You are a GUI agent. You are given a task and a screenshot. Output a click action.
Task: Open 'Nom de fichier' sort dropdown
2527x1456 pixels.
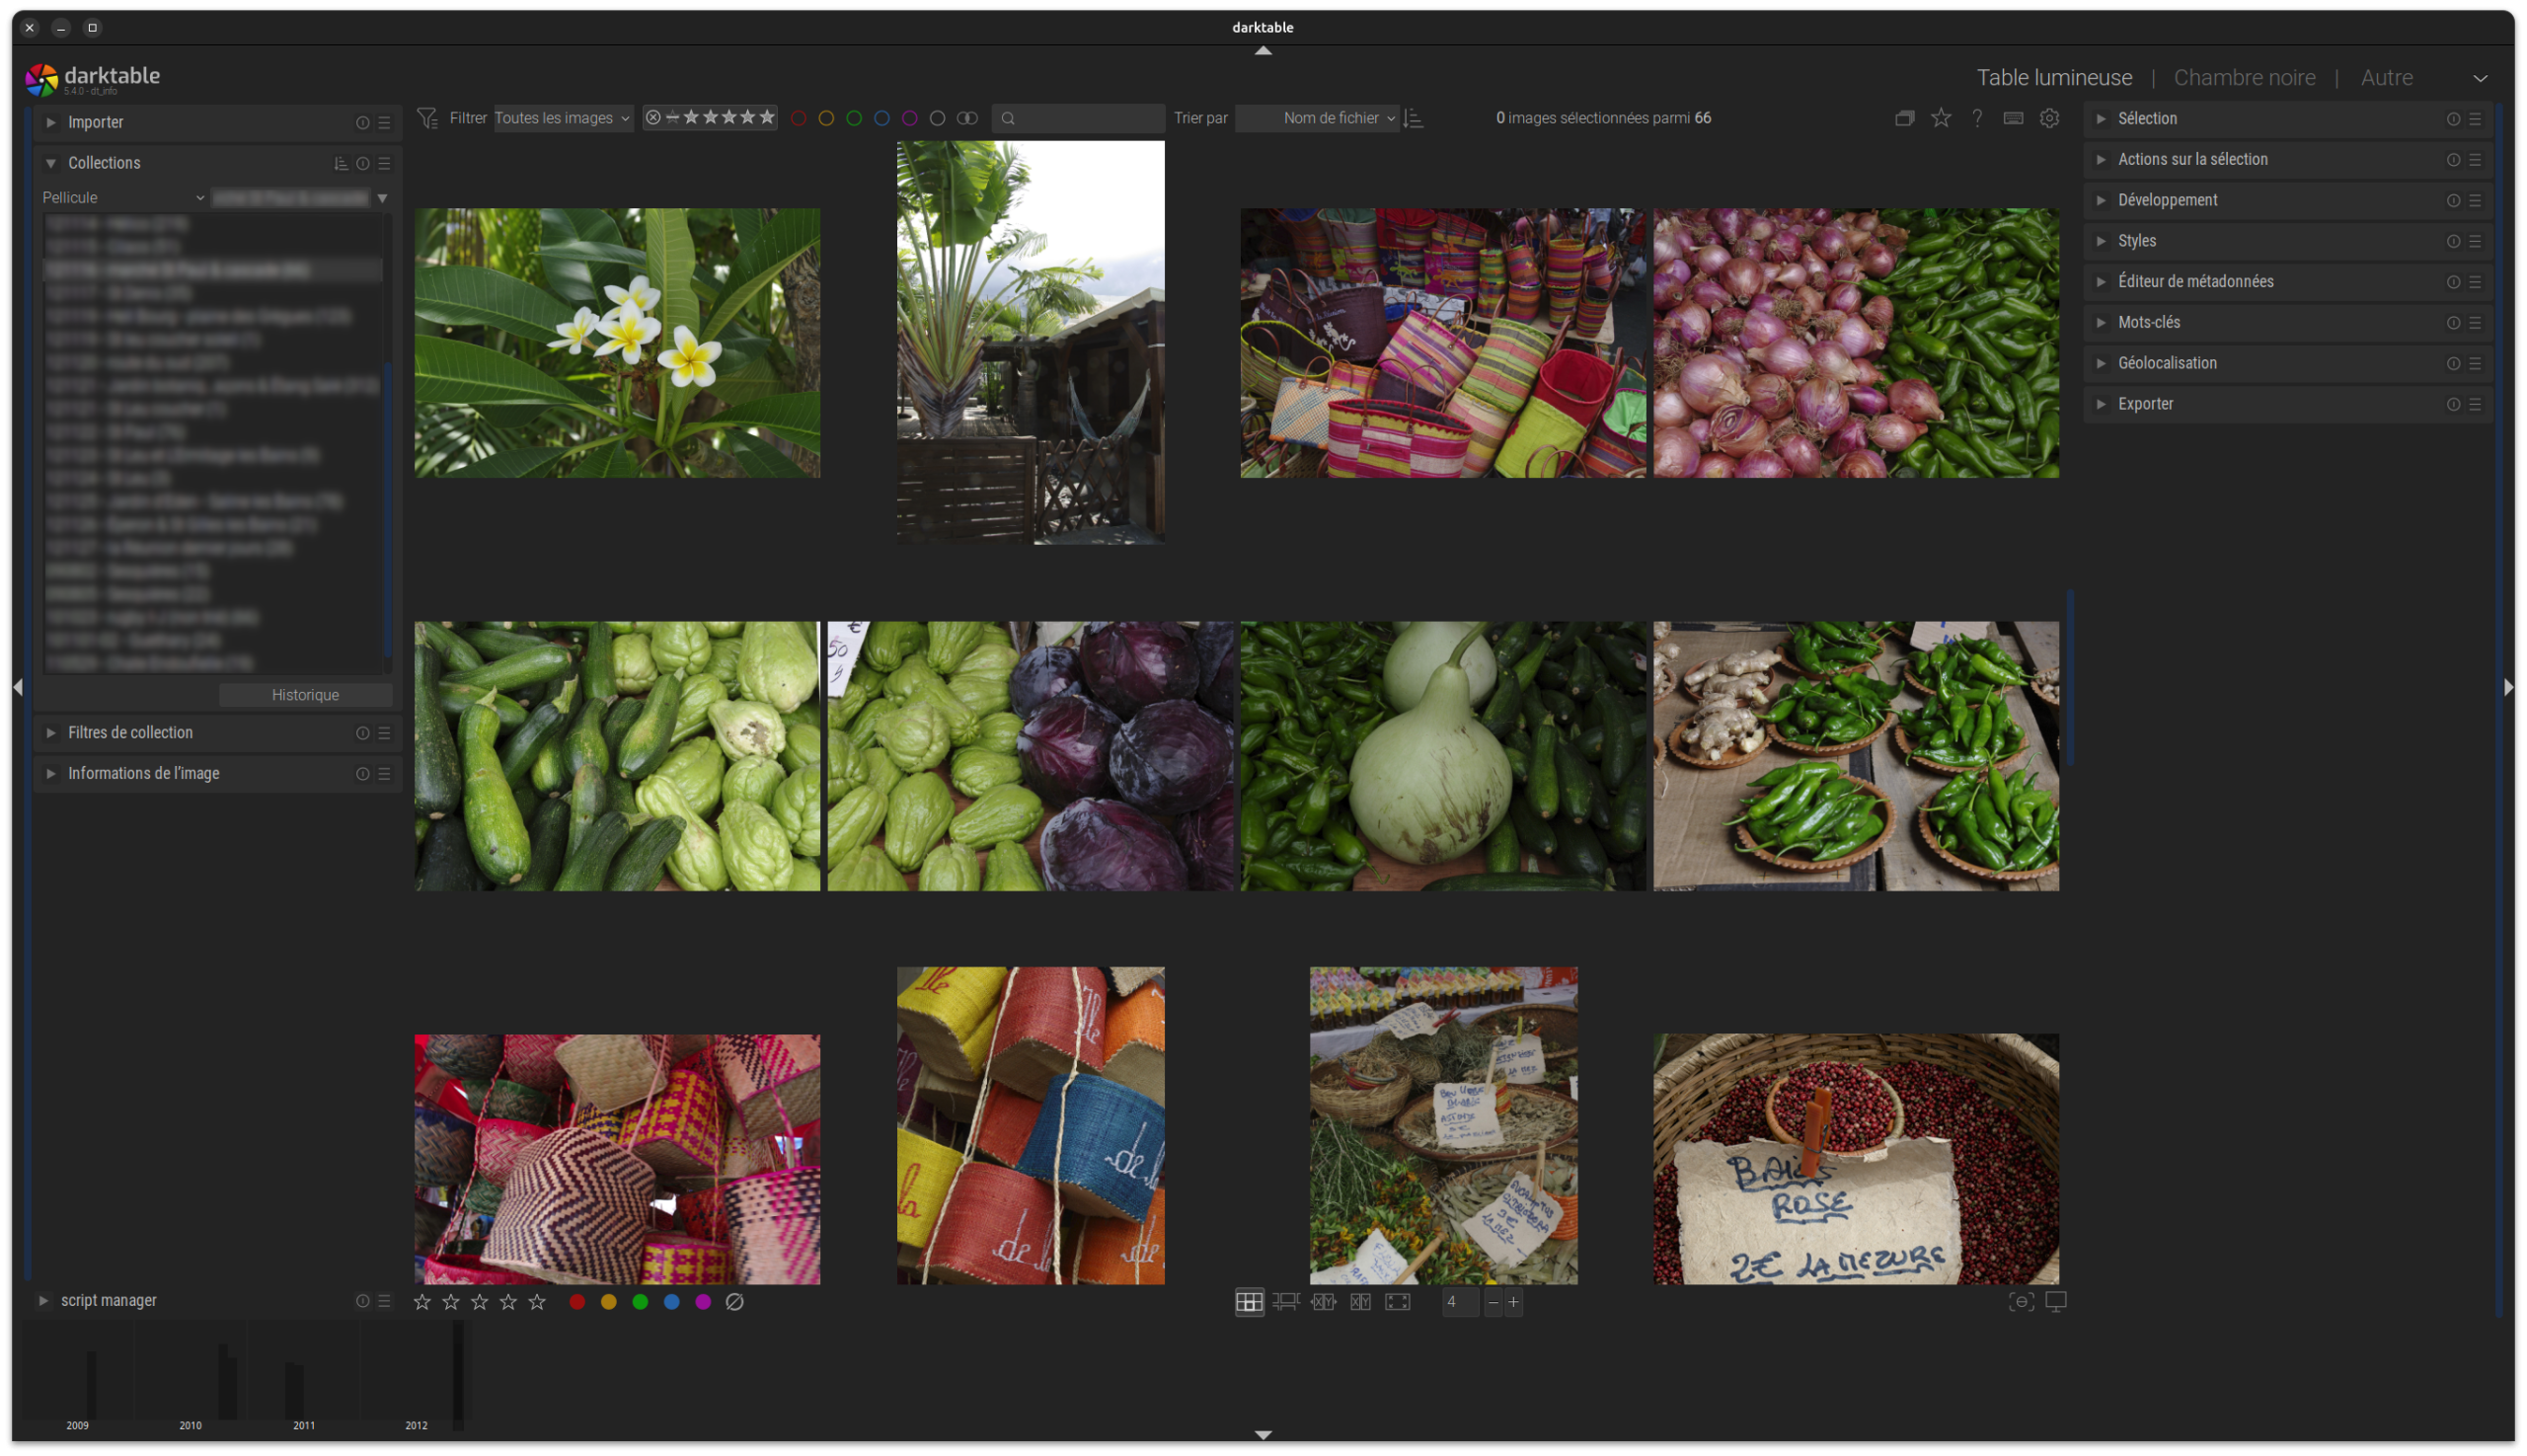pyautogui.click(x=1318, y=118)
